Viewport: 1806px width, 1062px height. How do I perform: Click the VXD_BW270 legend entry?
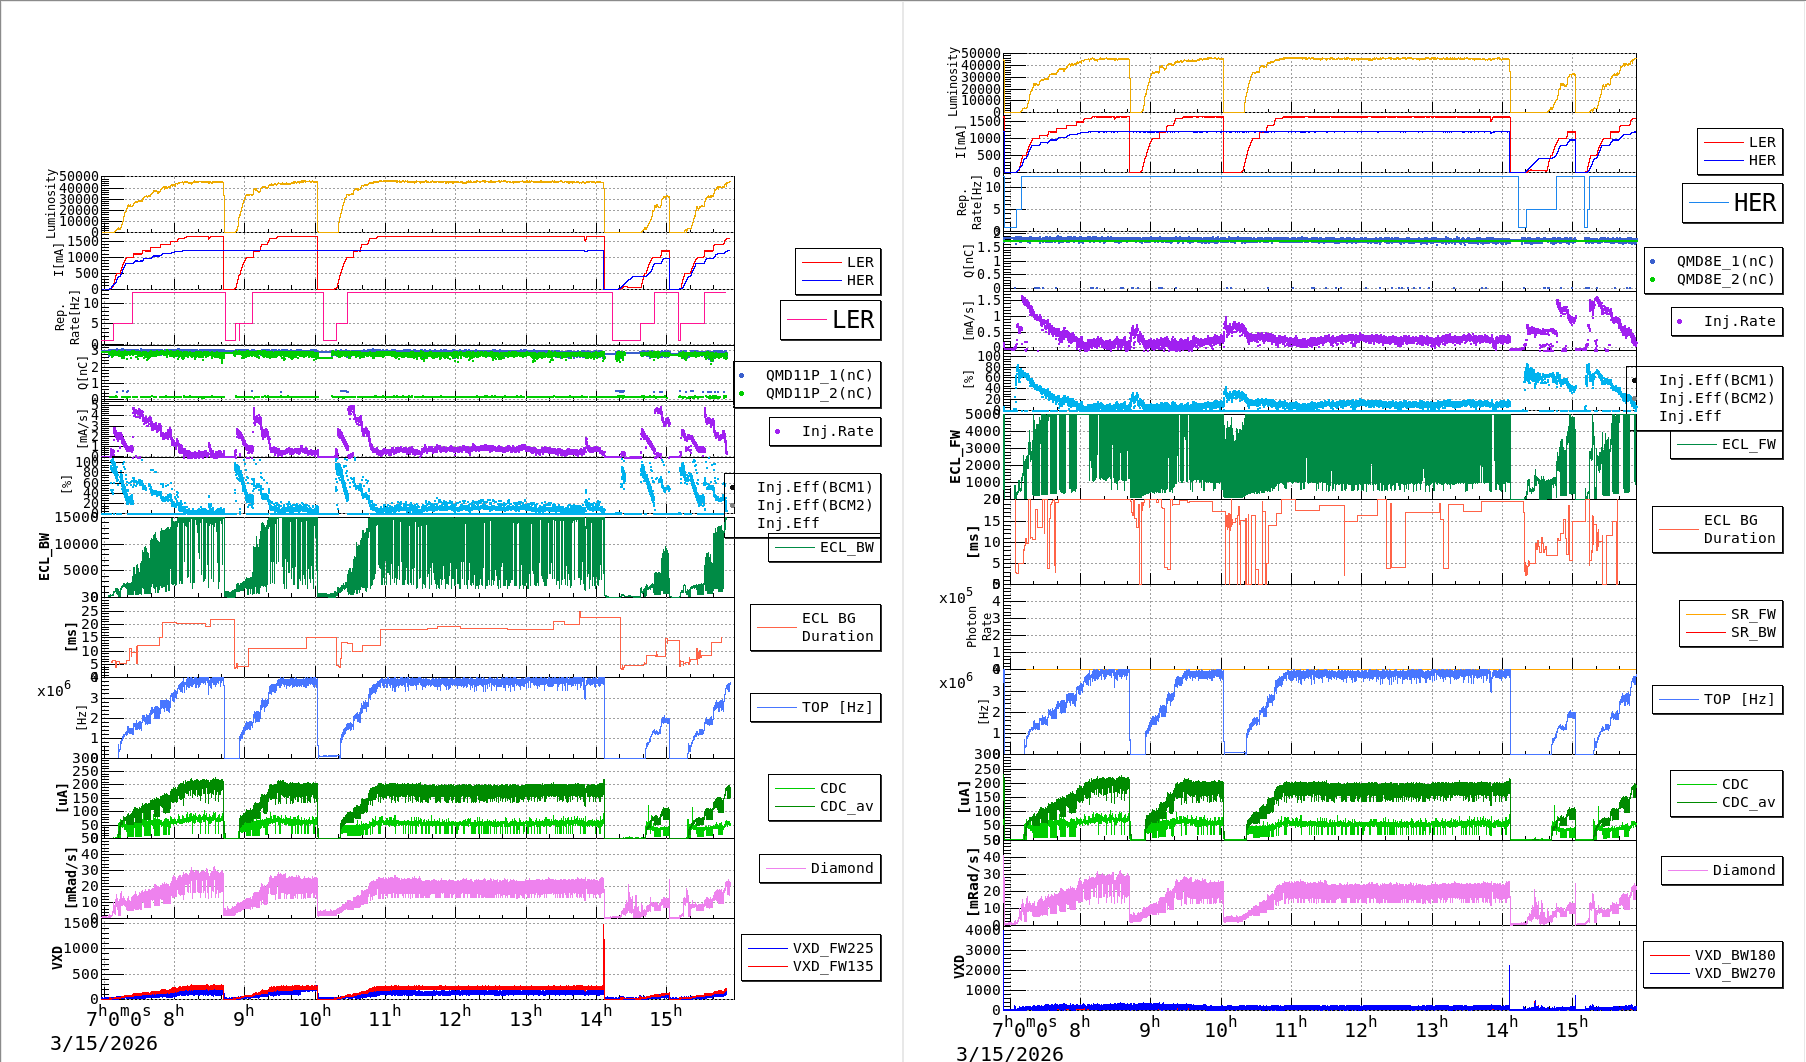[x=1712, y=973]
